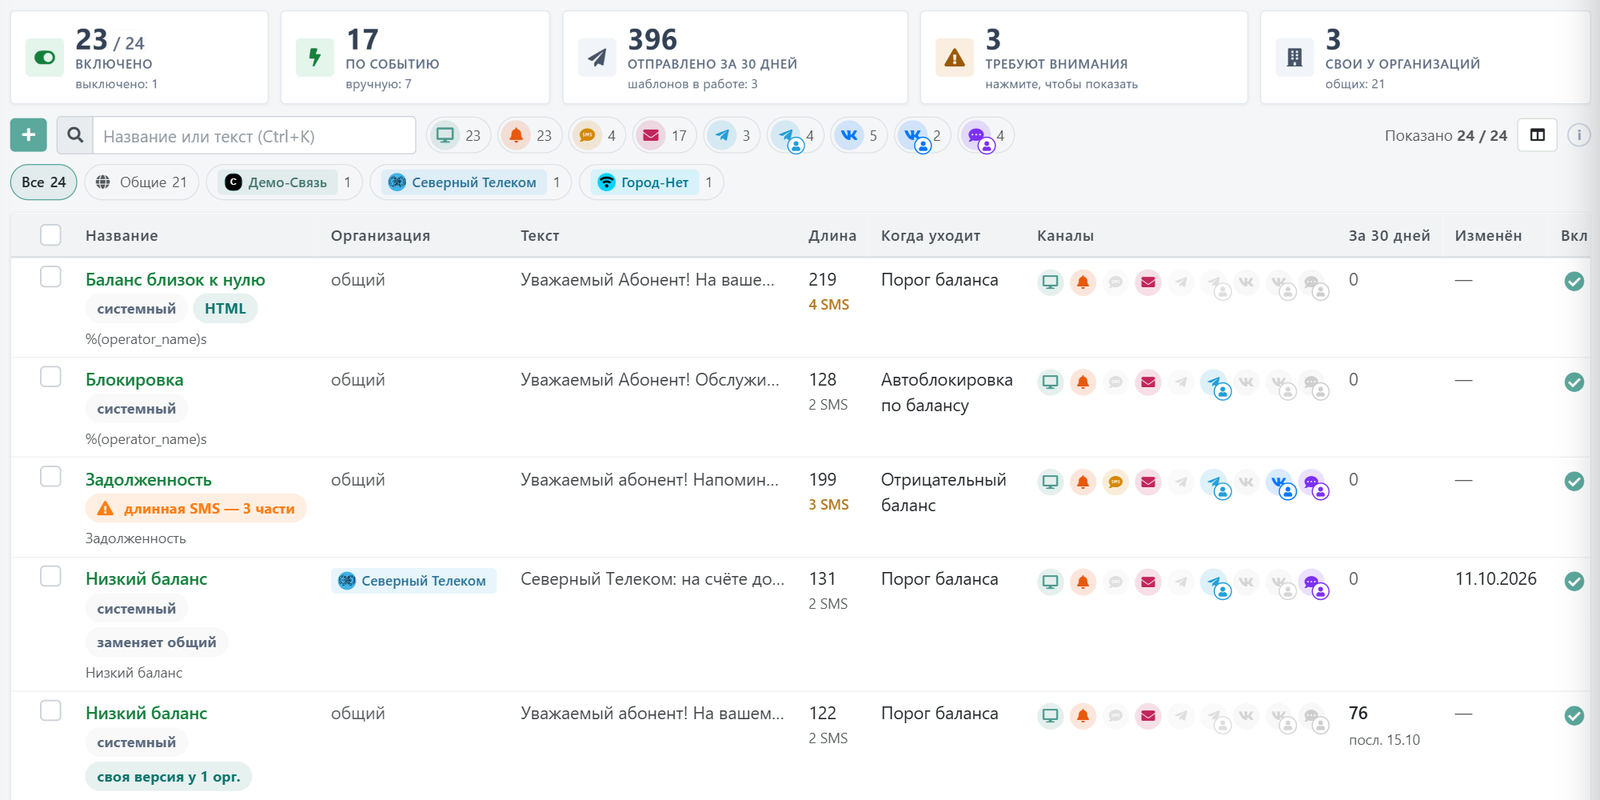1600x800 pixels.
Task: Filter by Telegram channel, count 3
Action: [x=732, y=135]
